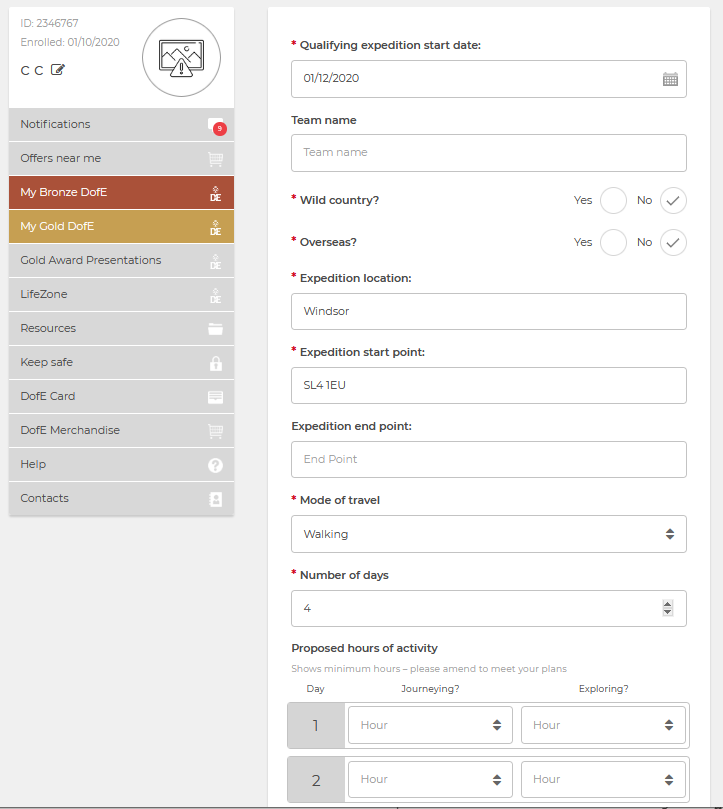Click the Offers near me cart icon
Image resolution: width=723 pixels, height=809 pixels.
[x=215, y=159]
